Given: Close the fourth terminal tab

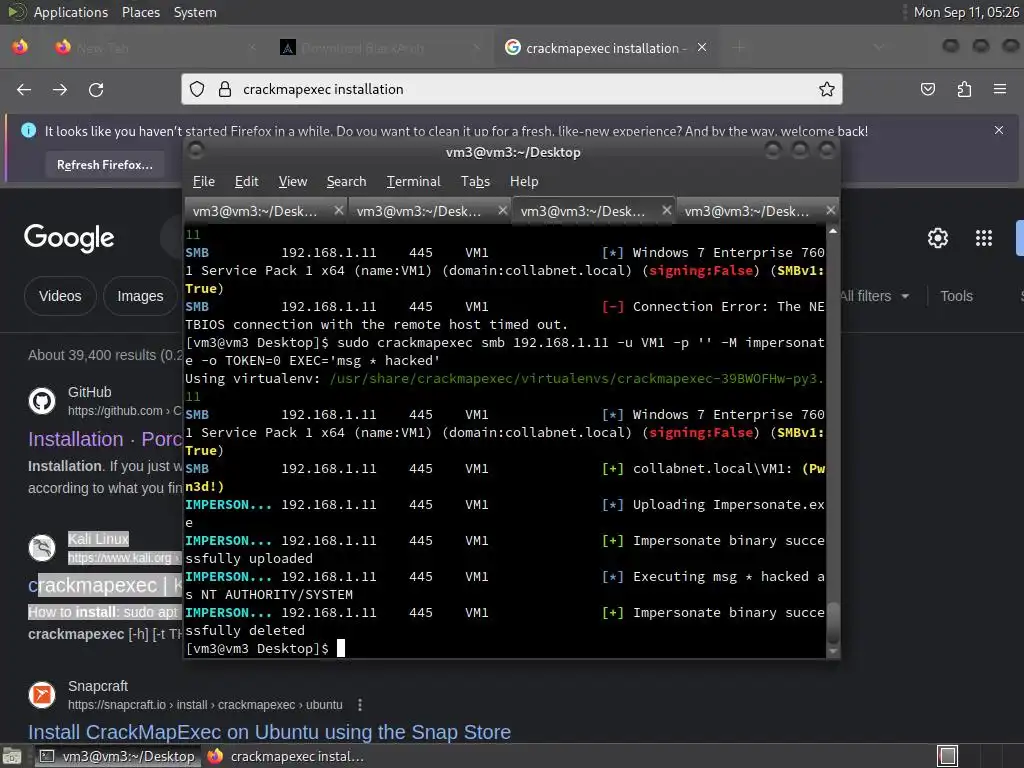Looking at the screenshot, I should tap(830, 210).
